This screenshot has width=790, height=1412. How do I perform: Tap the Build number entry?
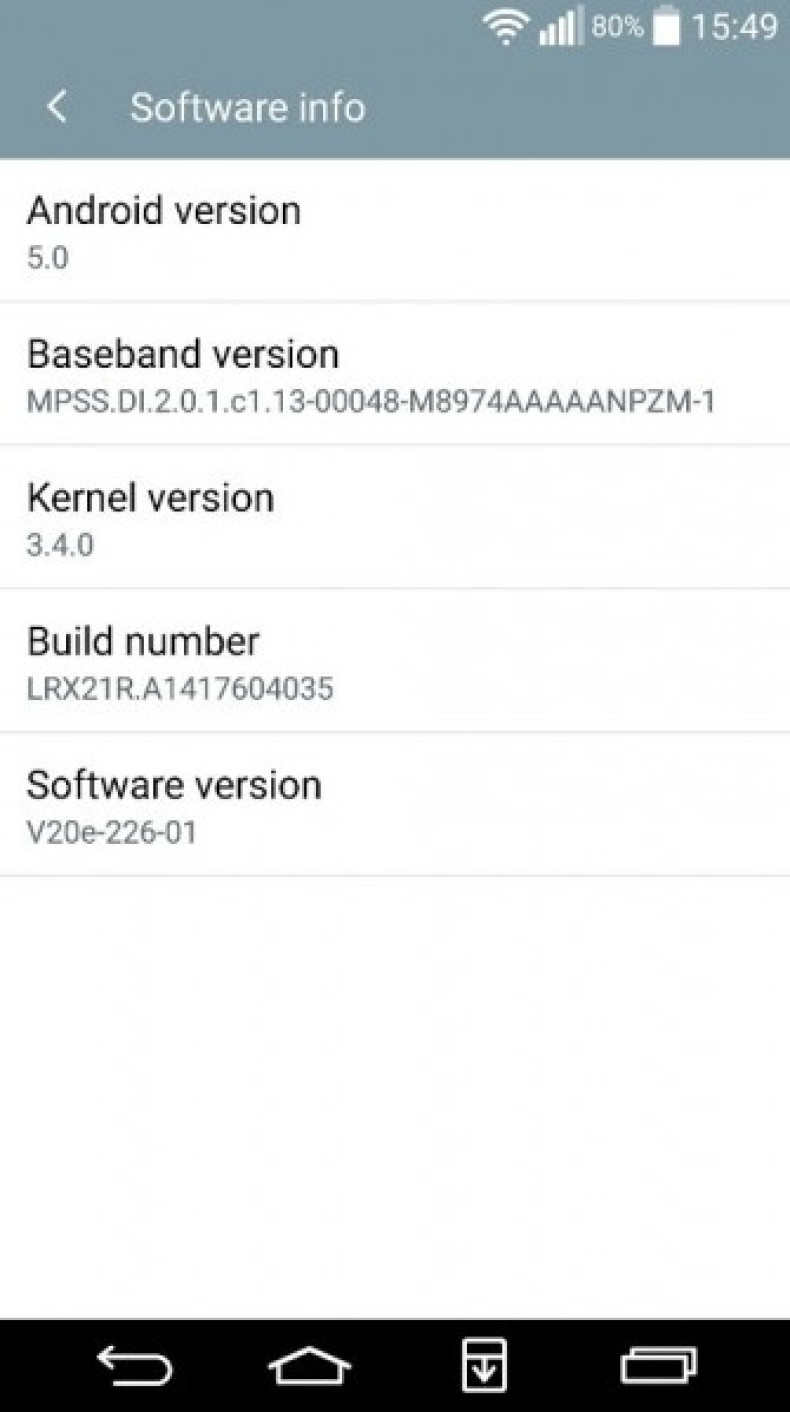point(395,661)
